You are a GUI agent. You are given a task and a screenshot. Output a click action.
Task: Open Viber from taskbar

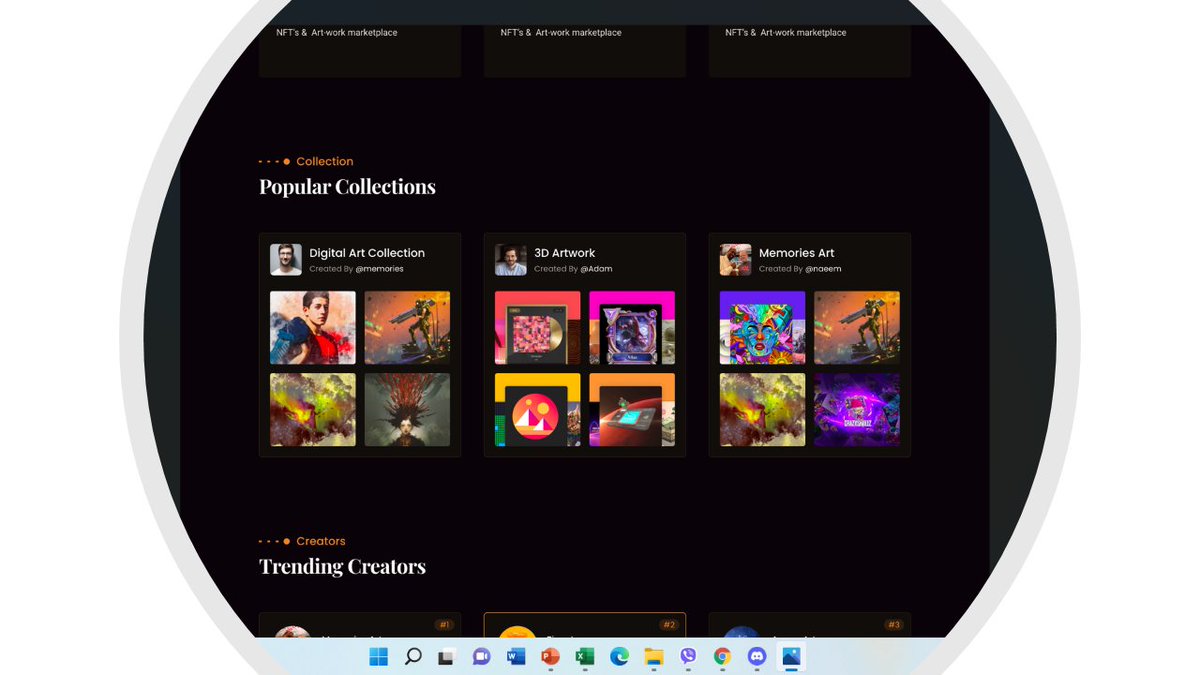pos(688,657)
